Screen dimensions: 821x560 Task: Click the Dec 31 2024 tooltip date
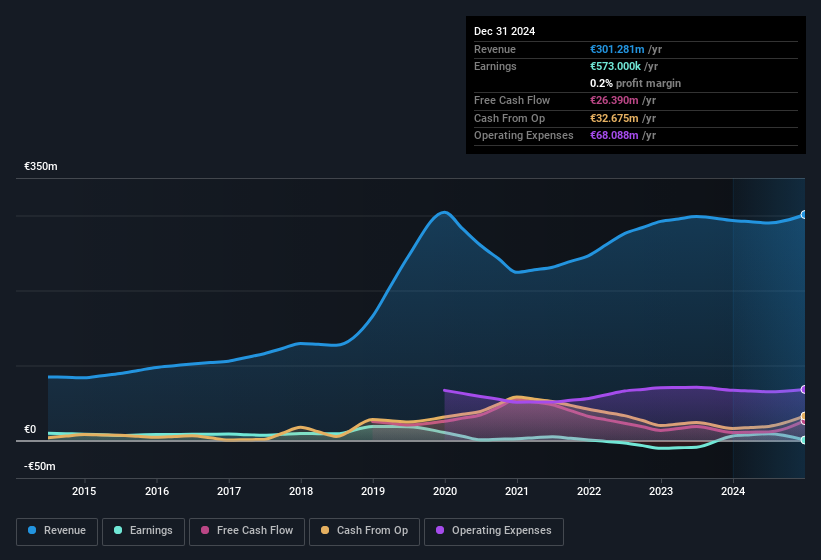click(x=504, y=31)
